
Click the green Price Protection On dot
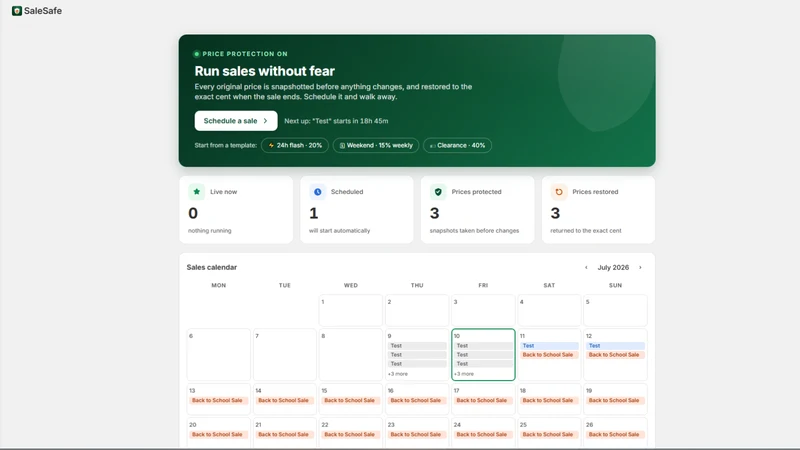[196, 54]
